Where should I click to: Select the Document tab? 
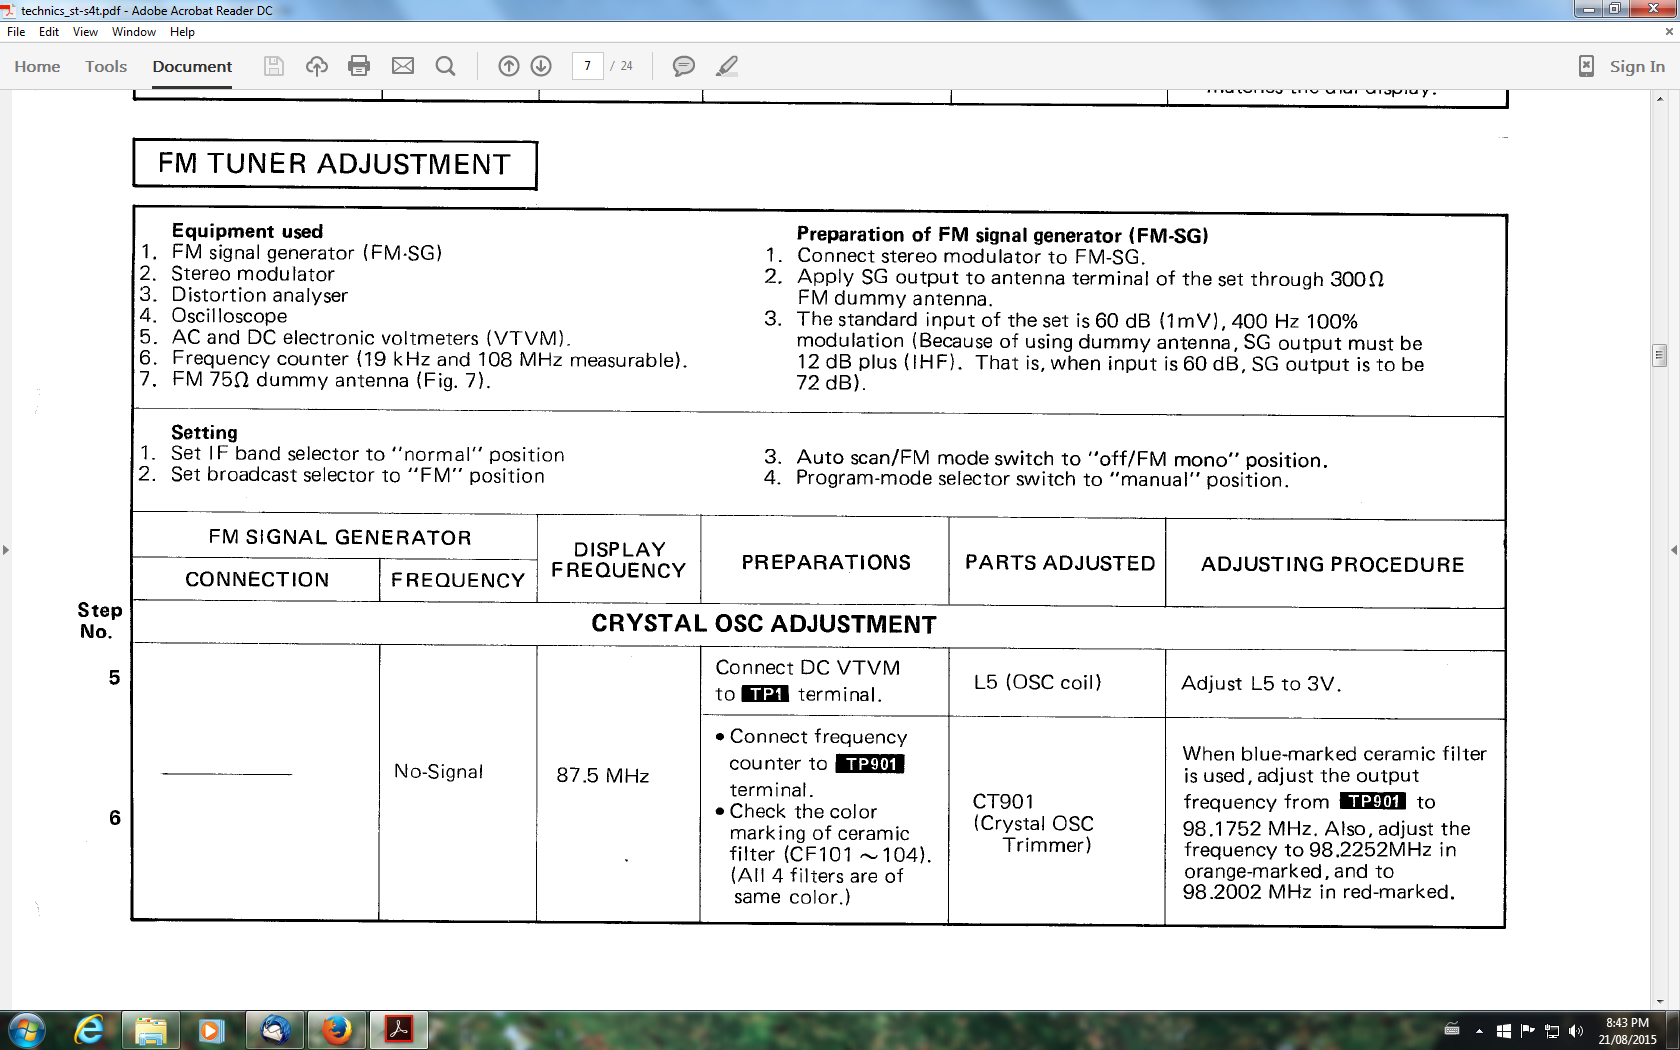(x=192, y=66)
